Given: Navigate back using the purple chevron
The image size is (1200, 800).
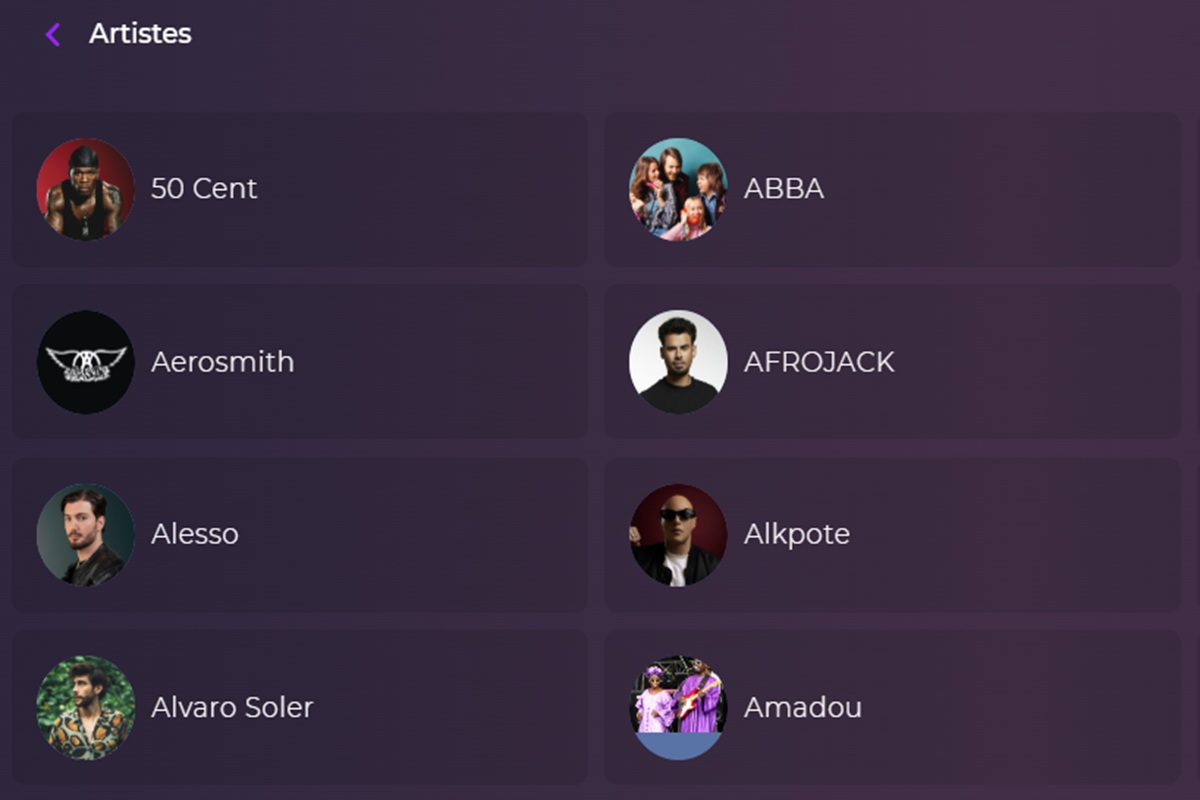Looking at the screenshot, I should (x=52, y=33).
